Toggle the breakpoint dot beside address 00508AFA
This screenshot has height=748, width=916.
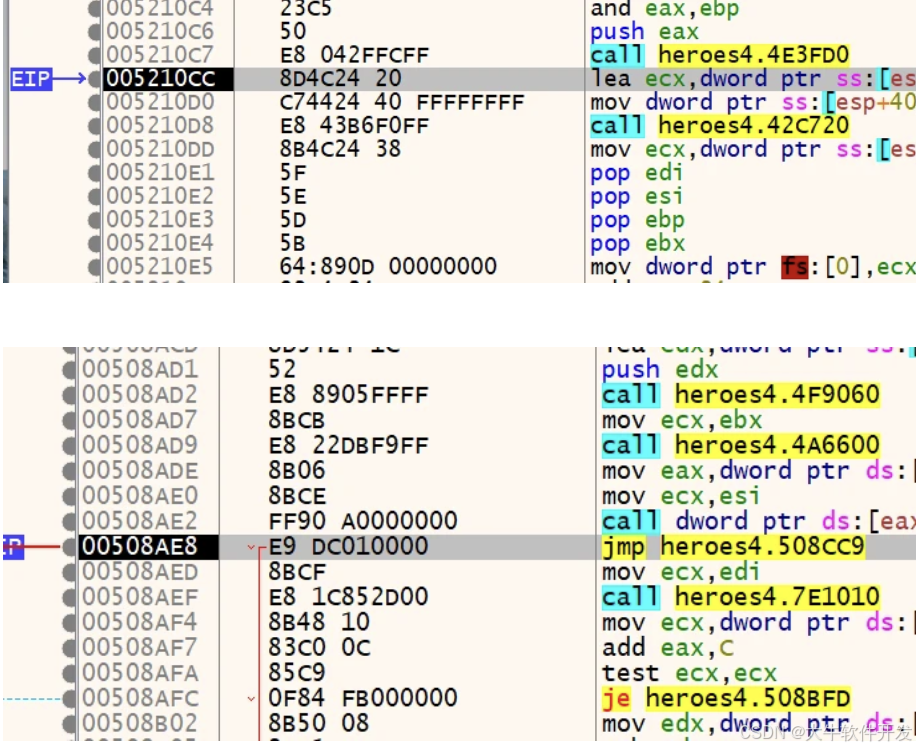tap(70, 673)
